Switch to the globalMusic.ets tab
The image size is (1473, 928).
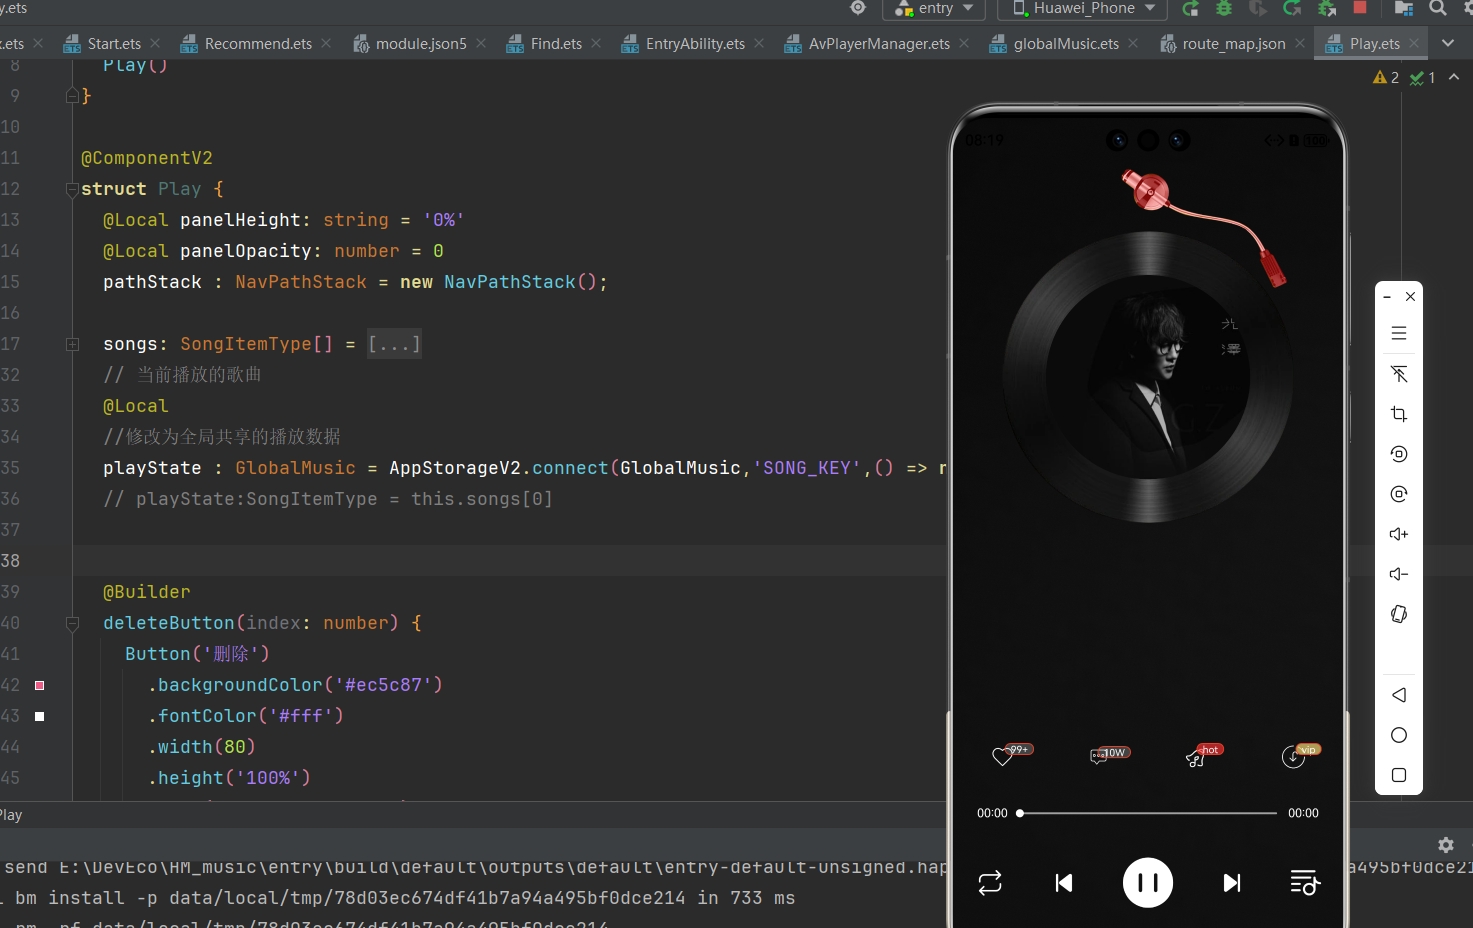coord(1065,44)
